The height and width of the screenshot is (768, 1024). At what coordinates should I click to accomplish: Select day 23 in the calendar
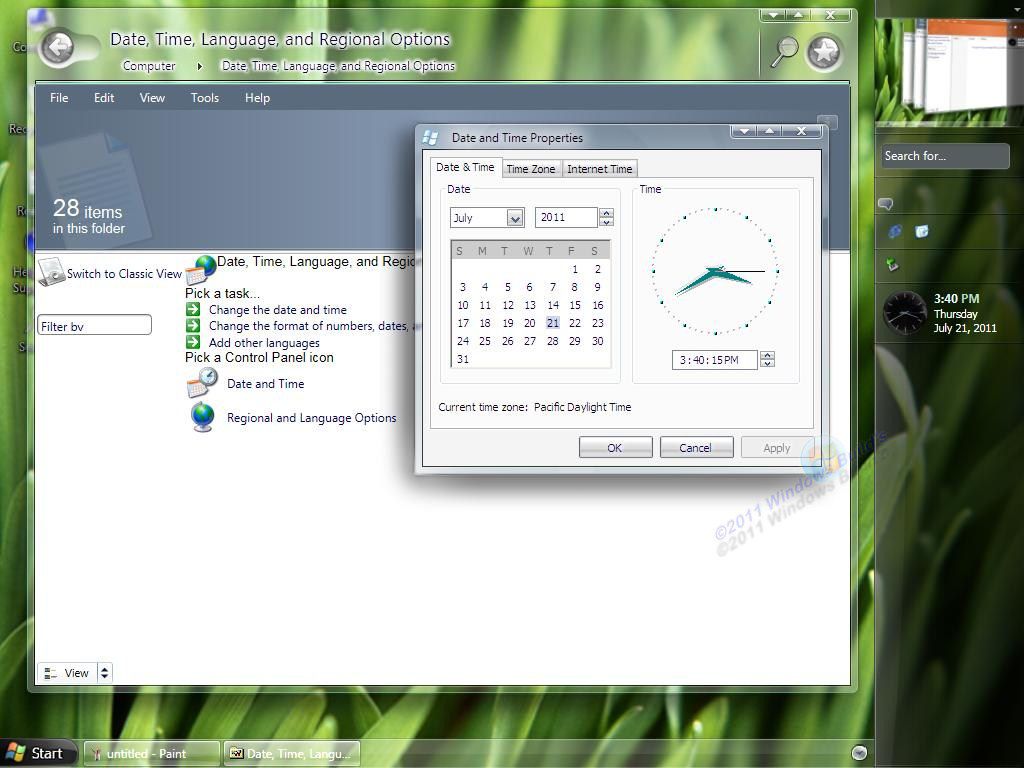click(598, 323)
